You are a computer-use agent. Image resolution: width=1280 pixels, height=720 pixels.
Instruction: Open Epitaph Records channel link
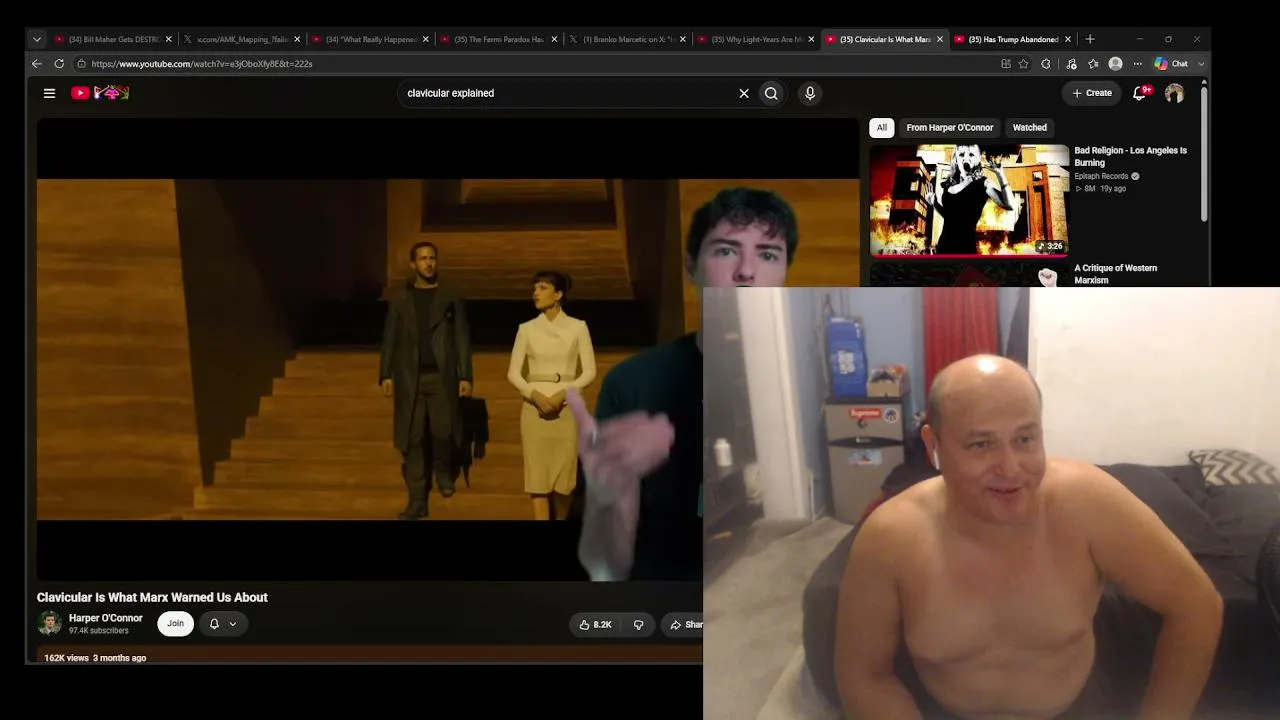pos(1101,176)
